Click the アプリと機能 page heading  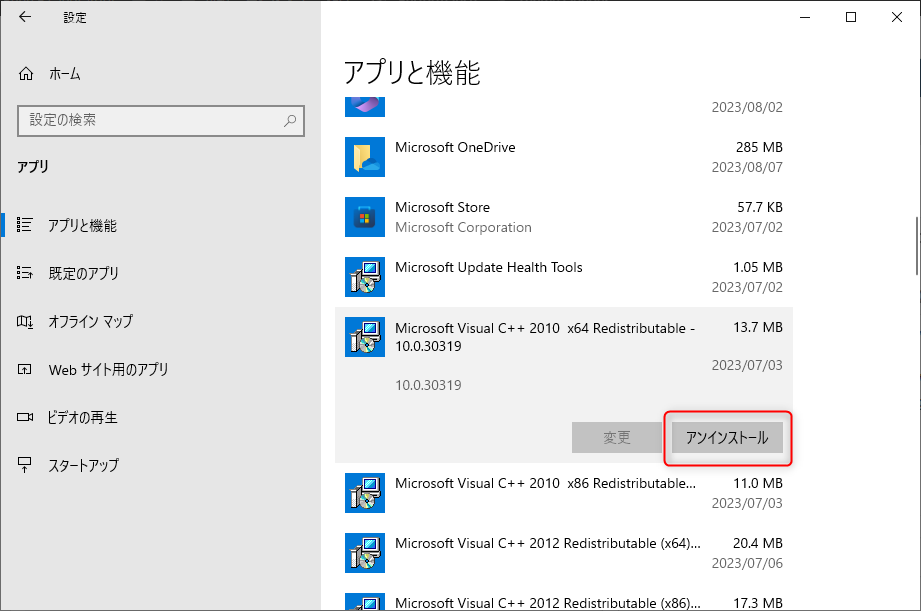[x=412, y=73]
